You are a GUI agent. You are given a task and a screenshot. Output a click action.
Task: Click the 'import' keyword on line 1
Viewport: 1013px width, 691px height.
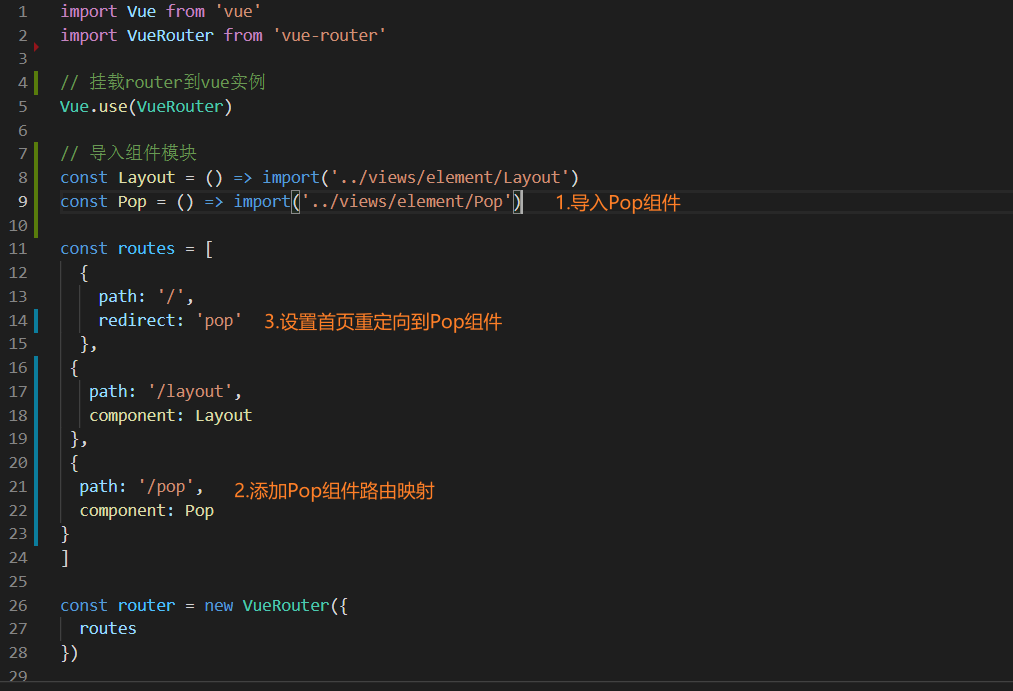(89, 11)
